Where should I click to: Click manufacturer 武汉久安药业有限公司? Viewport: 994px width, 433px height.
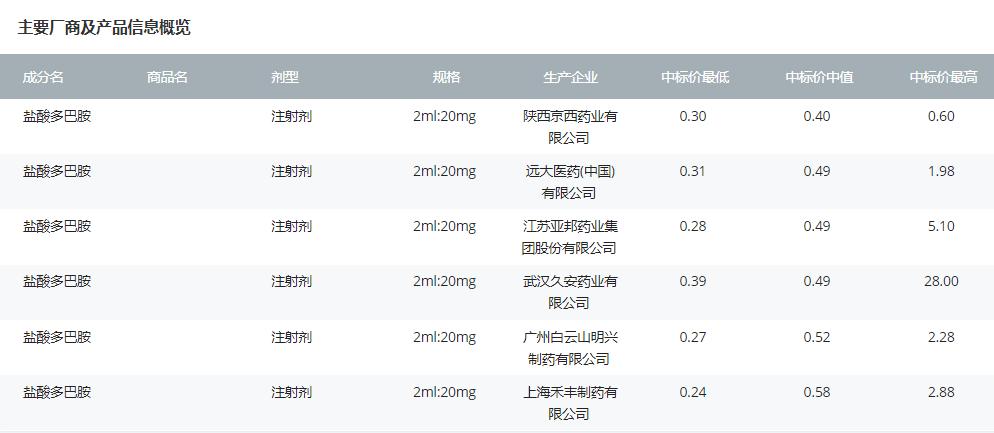click(x=570, y=292)
